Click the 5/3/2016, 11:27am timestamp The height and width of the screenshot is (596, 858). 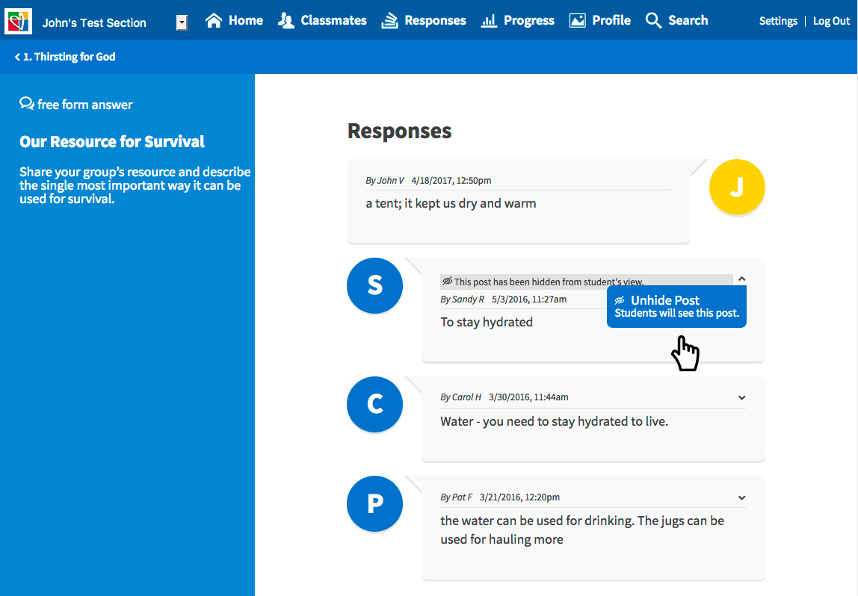tap(529, 299)
